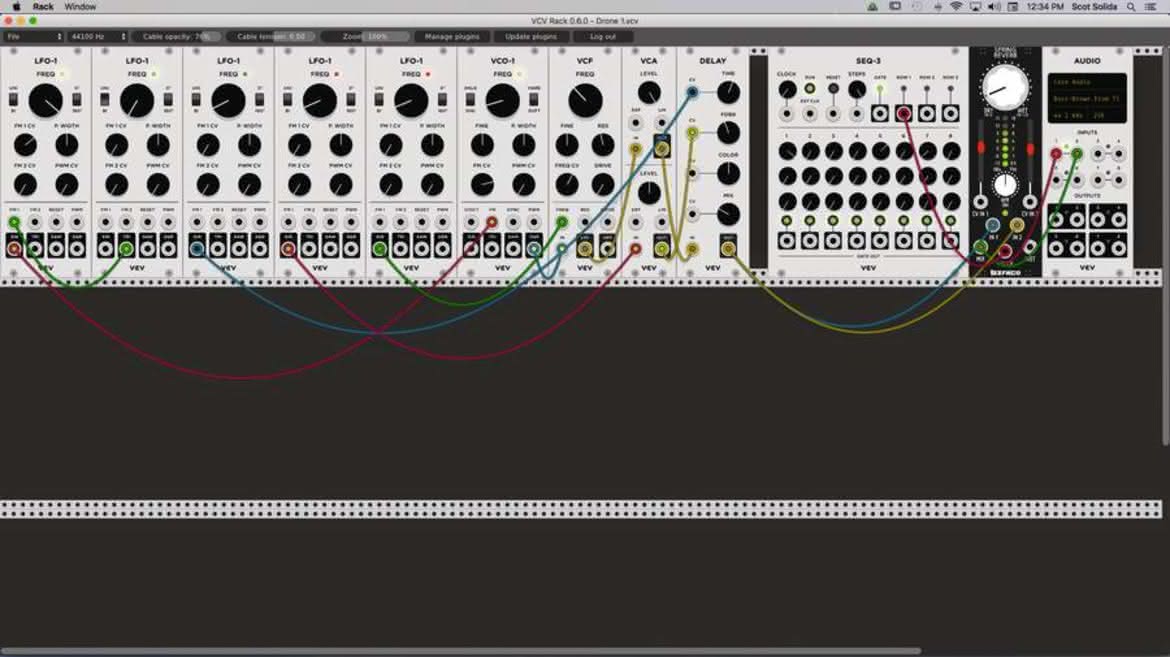Click the VCF FREQ CV input jack
The width and height of the screenshot is (1170, 657).
coord(563,222)
